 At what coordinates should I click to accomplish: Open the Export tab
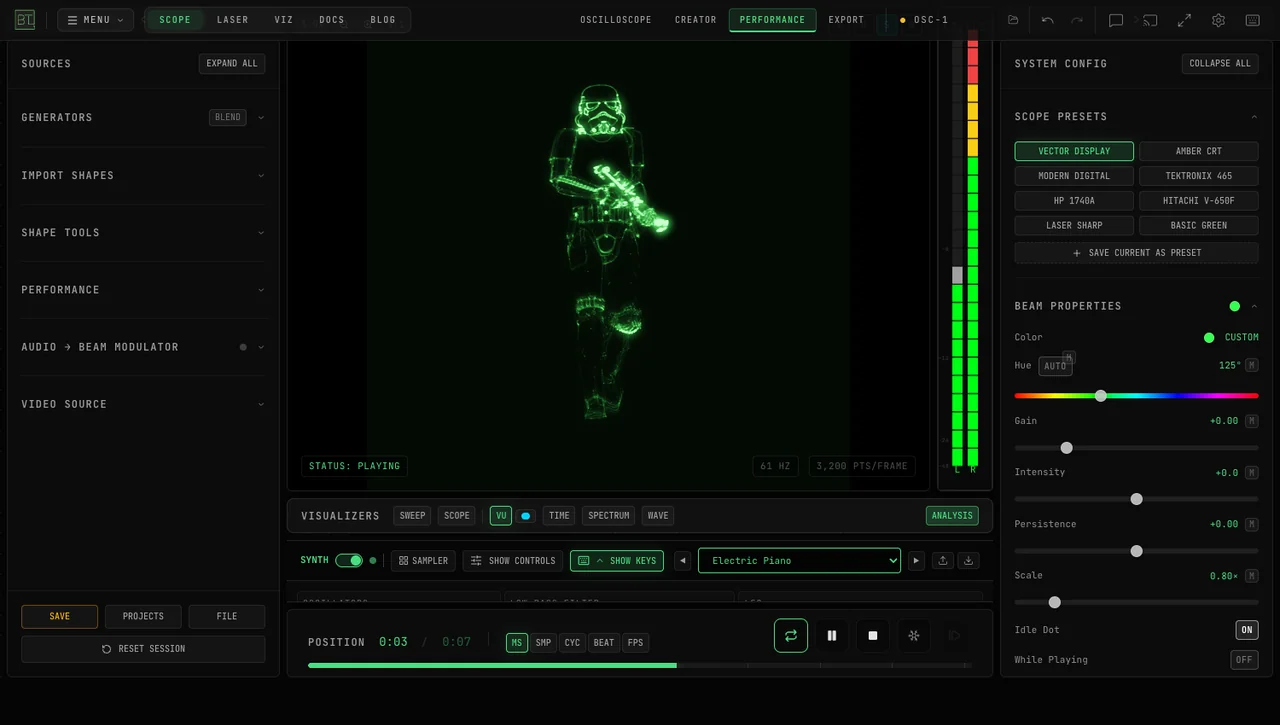pyautogui.click(x=846, y=20)
